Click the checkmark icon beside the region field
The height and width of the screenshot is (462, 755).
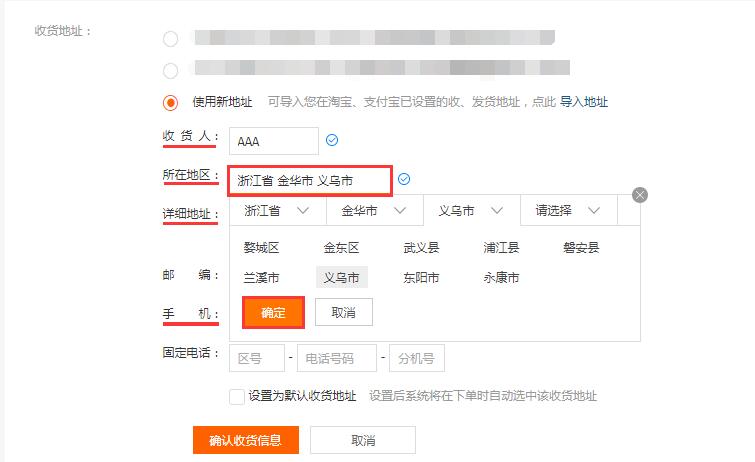[x=404, y=179]
